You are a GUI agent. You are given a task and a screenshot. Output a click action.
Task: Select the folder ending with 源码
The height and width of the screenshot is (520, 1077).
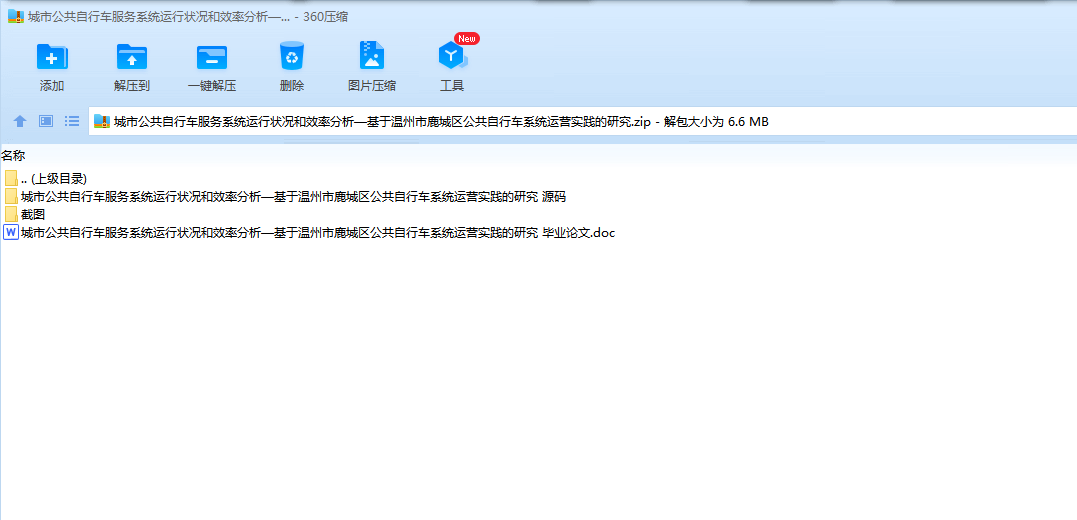click(285, 196)
